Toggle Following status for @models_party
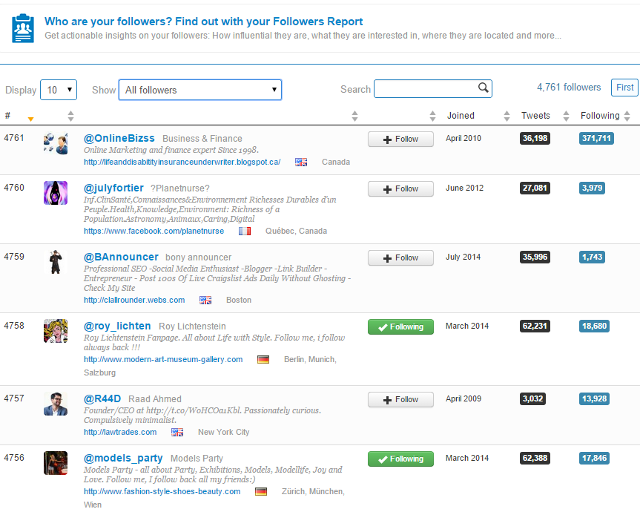 click(401, 459)
